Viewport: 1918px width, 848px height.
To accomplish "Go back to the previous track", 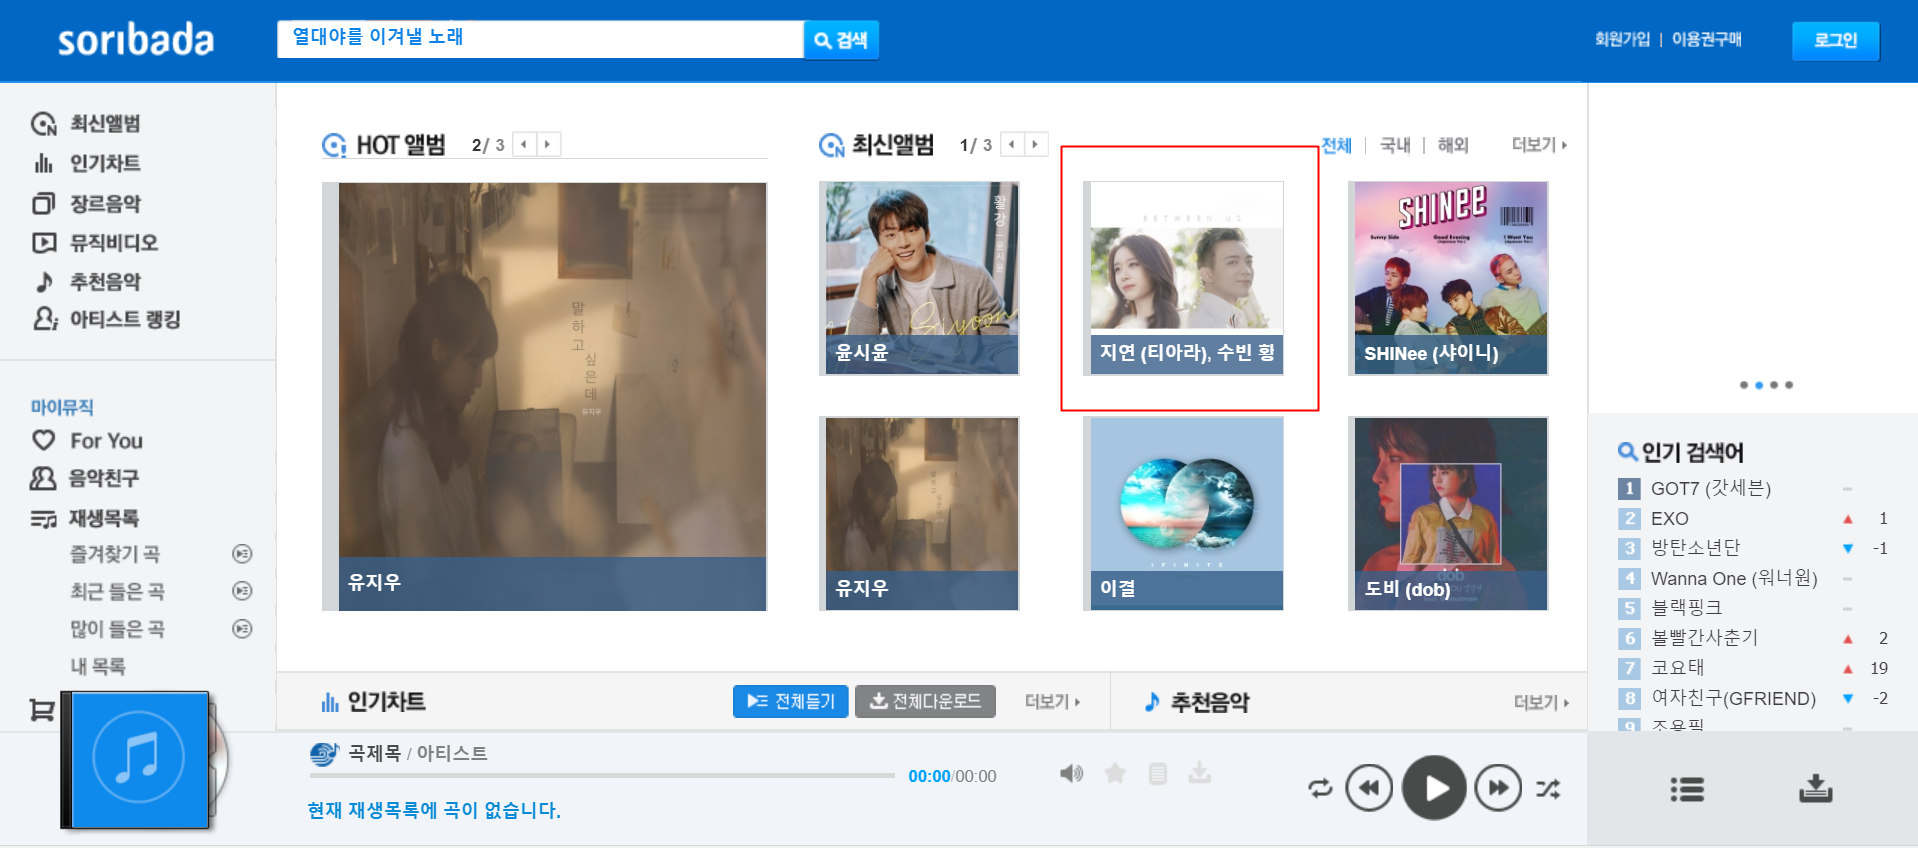I will (1369, 789).
